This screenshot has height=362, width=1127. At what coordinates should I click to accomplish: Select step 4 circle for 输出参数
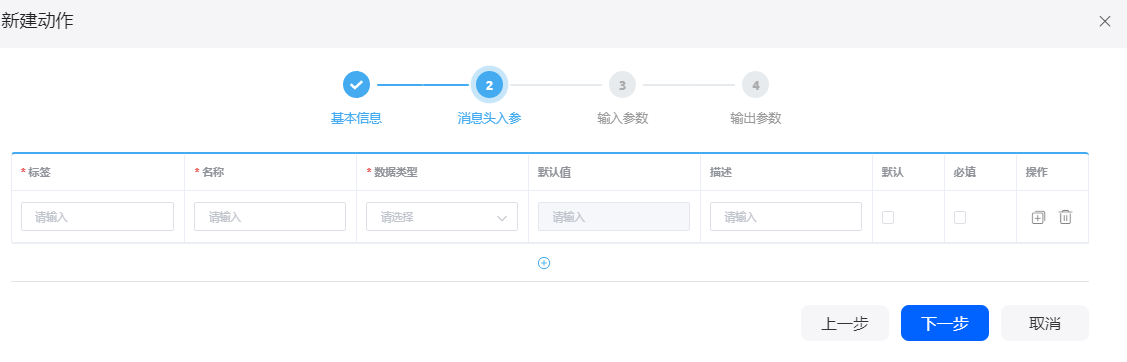(755, 85)
